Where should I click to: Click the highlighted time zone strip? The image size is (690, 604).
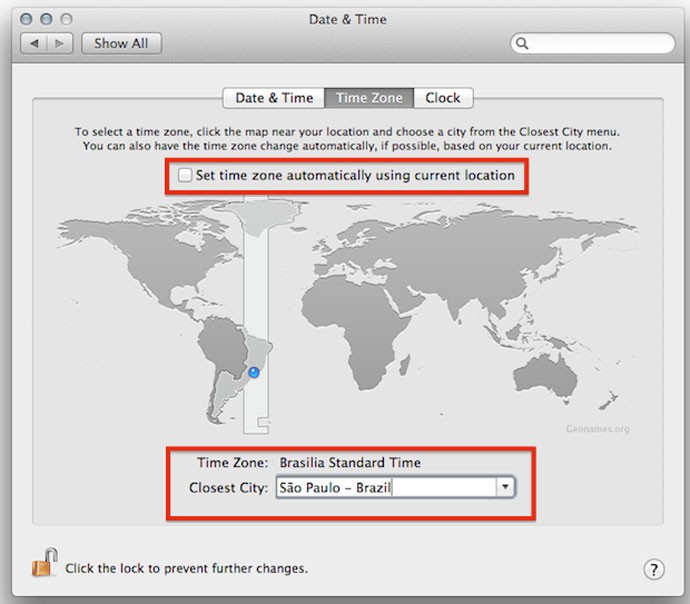(257, 300)
